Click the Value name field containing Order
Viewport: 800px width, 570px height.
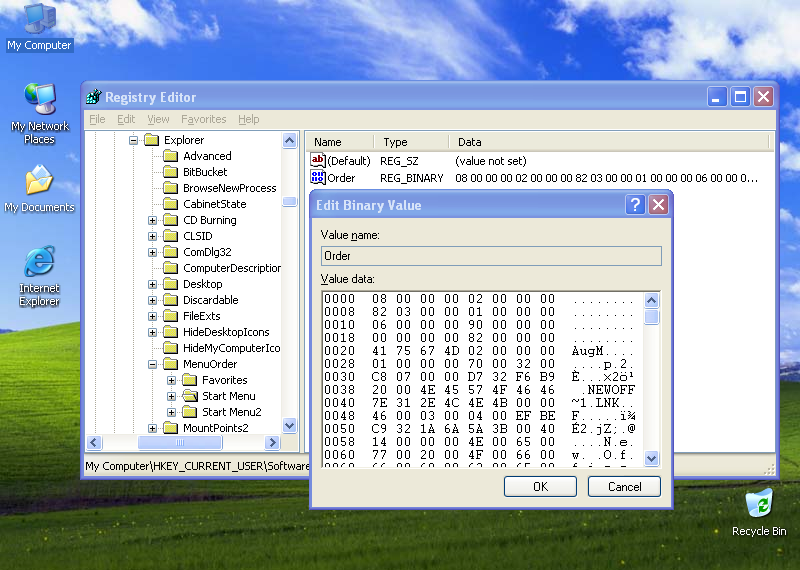click(x=491, y=256)
